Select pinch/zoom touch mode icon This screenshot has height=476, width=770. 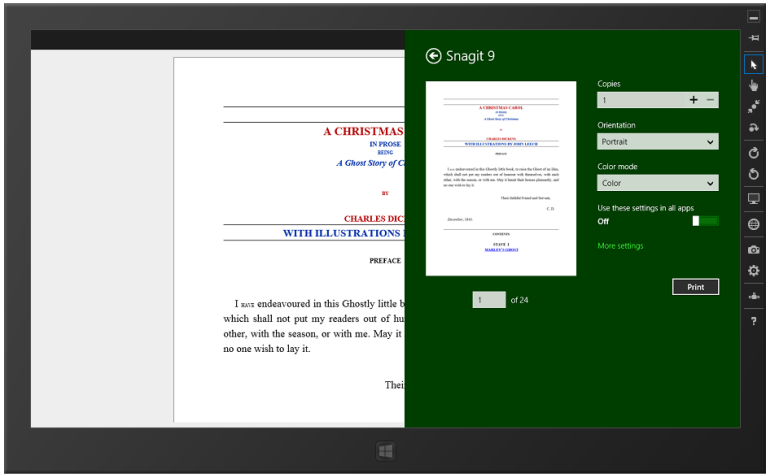click(753, 107)
